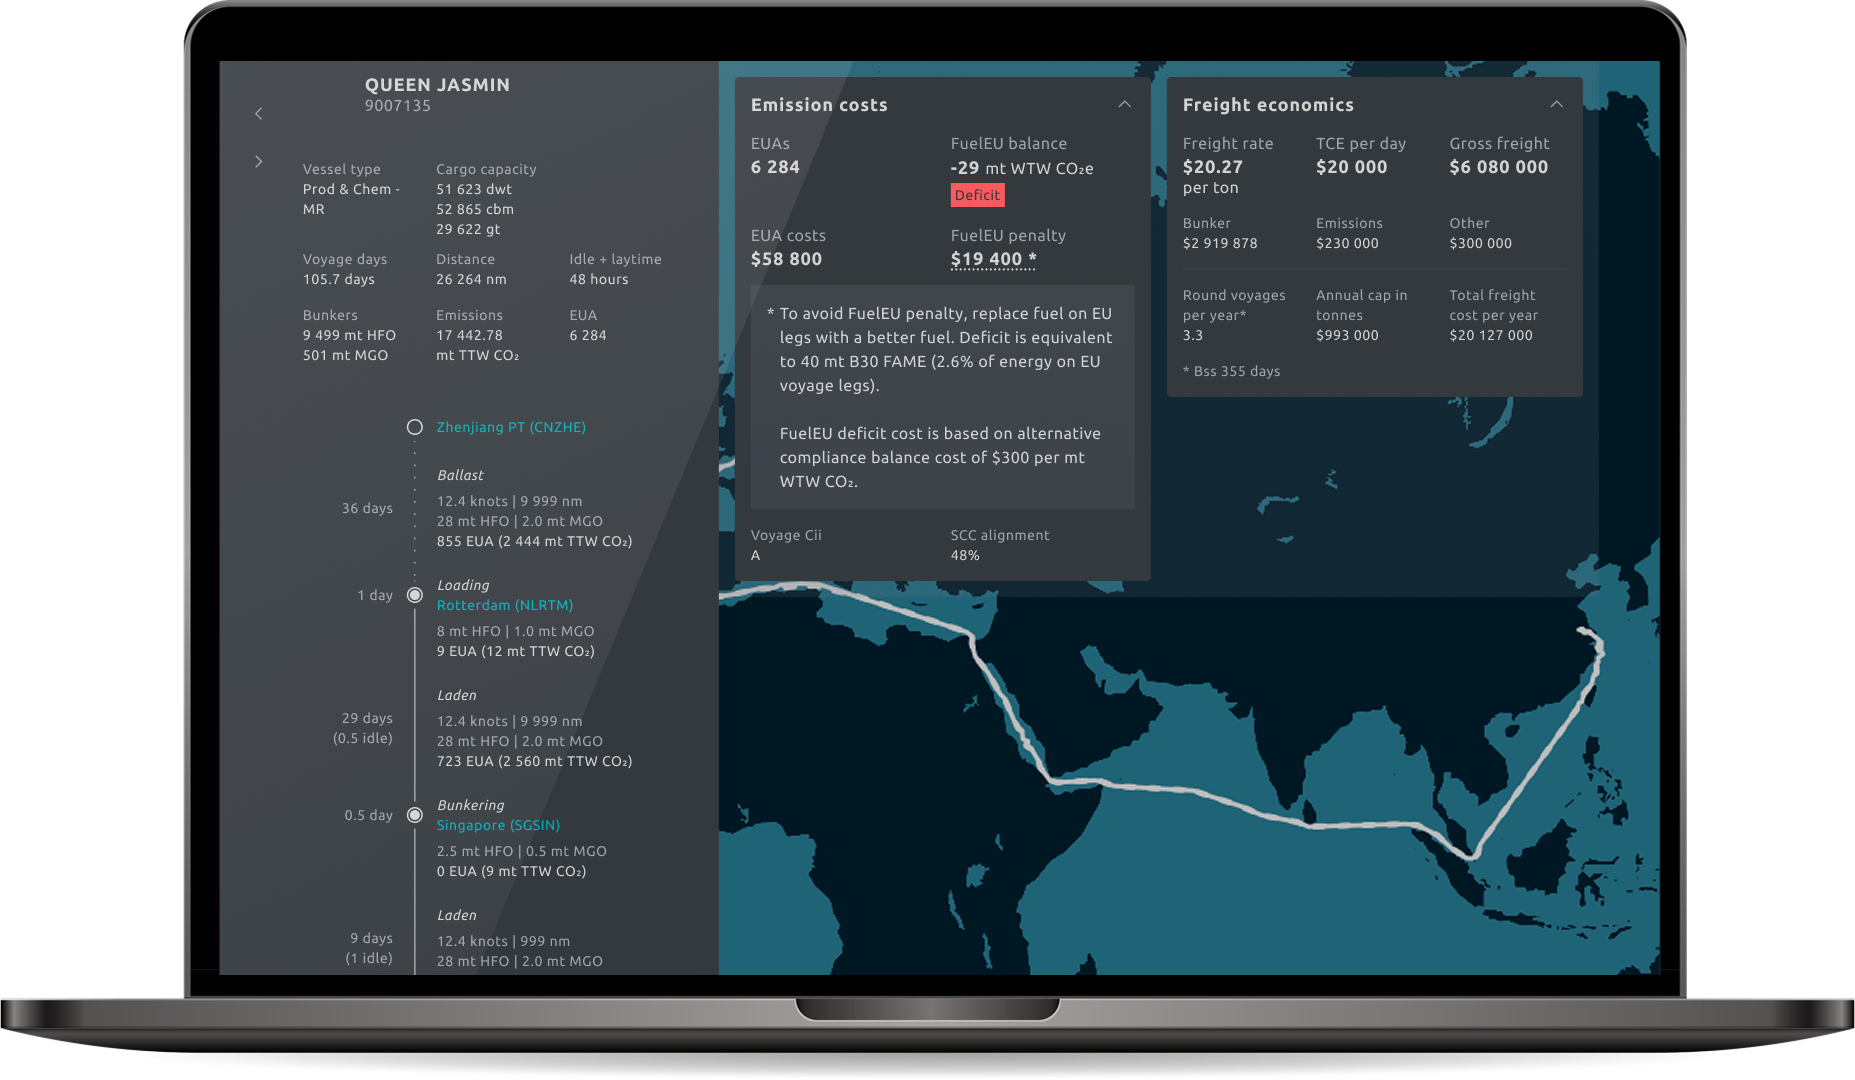This screenshot has height=1080, width=1855.
Task: Click the TCE per day $20 000
Action: [1351, 167]
